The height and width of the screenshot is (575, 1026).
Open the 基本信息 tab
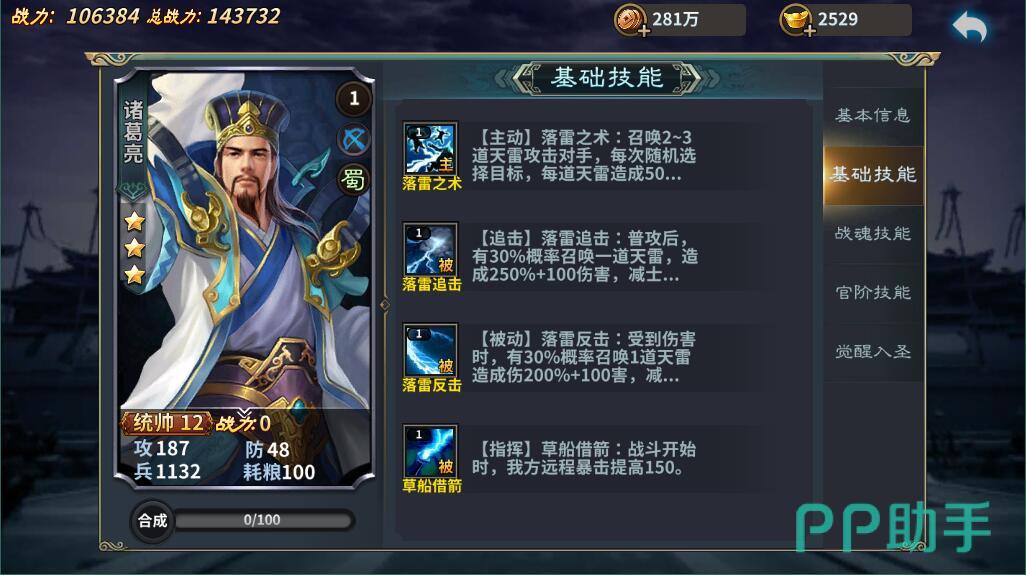[873, 116]
